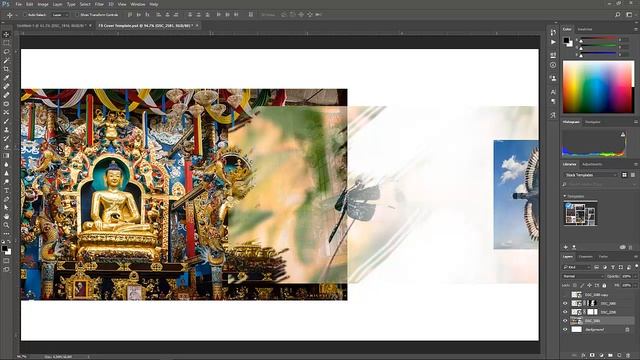Click the color spectrum picker field
640x360 pixels.
coord(598,87)
